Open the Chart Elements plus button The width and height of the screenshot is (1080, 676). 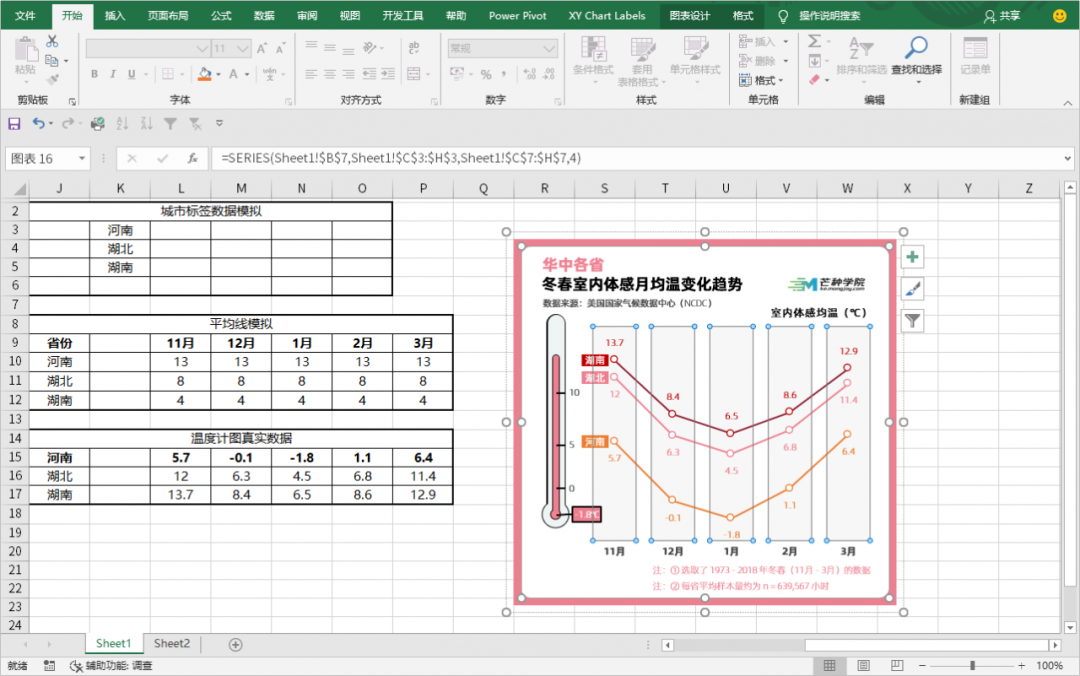point(912,258)
